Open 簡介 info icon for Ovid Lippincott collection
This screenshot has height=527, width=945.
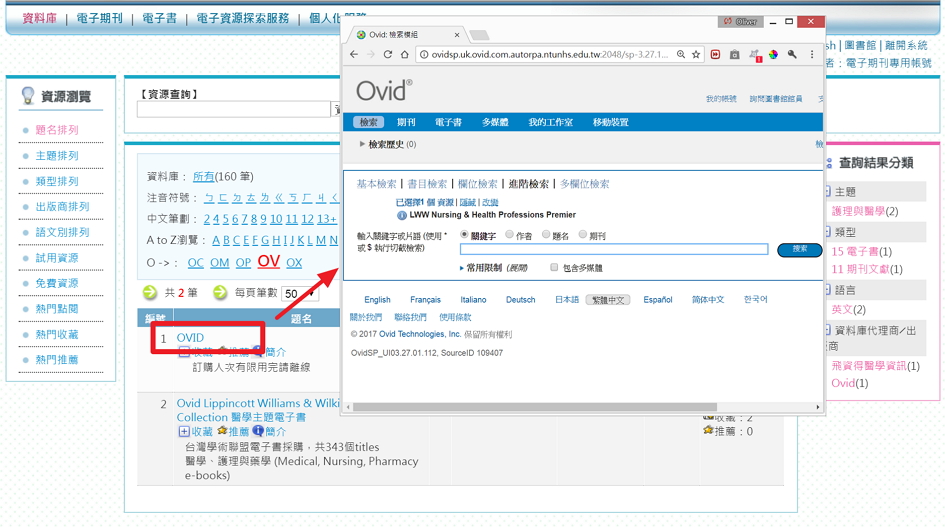coord(258,431)
